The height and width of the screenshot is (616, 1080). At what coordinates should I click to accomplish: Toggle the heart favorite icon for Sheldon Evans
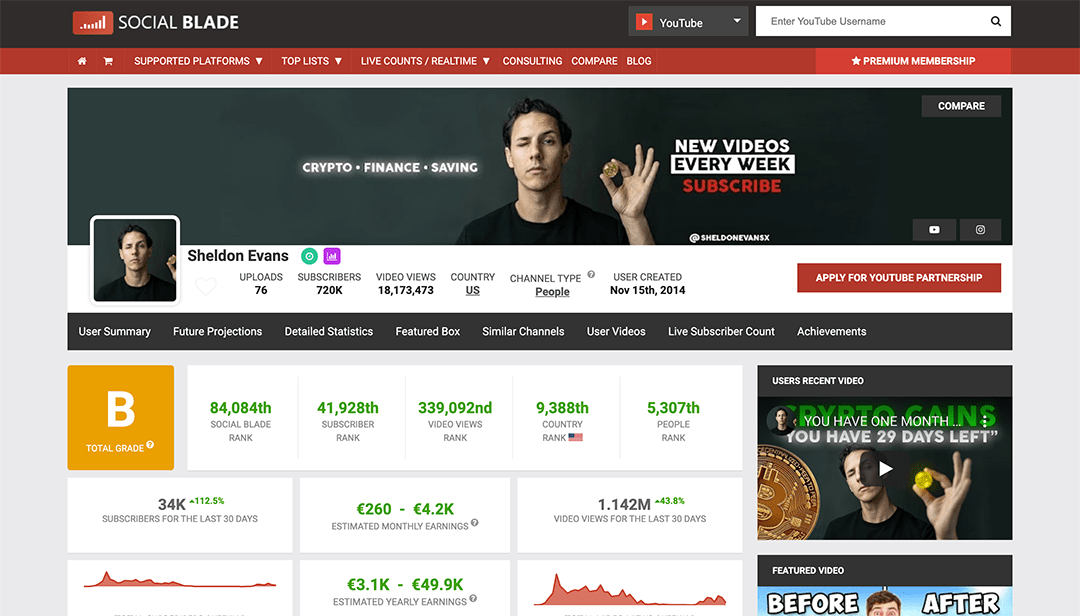point(205,286)
